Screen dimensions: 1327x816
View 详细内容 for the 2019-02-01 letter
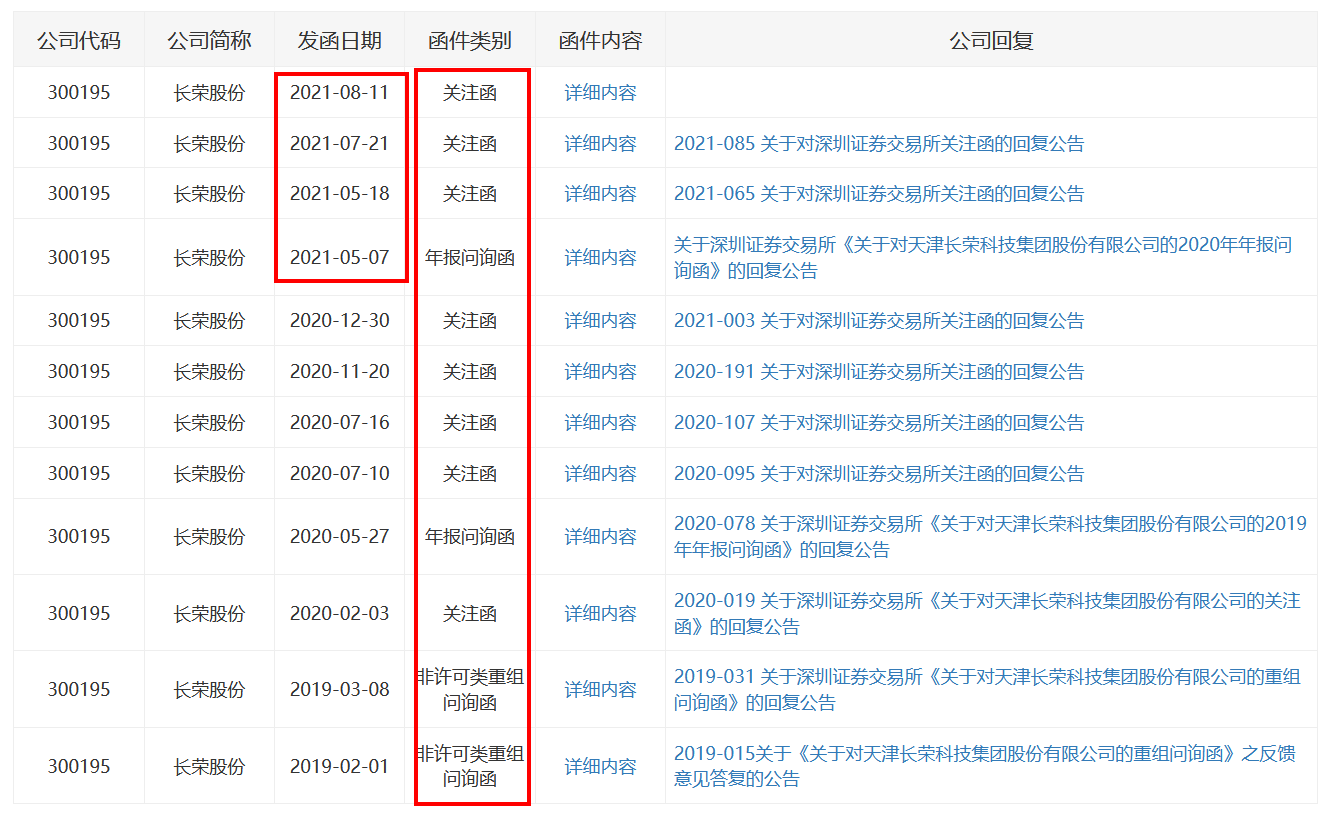tap(600, 767)
